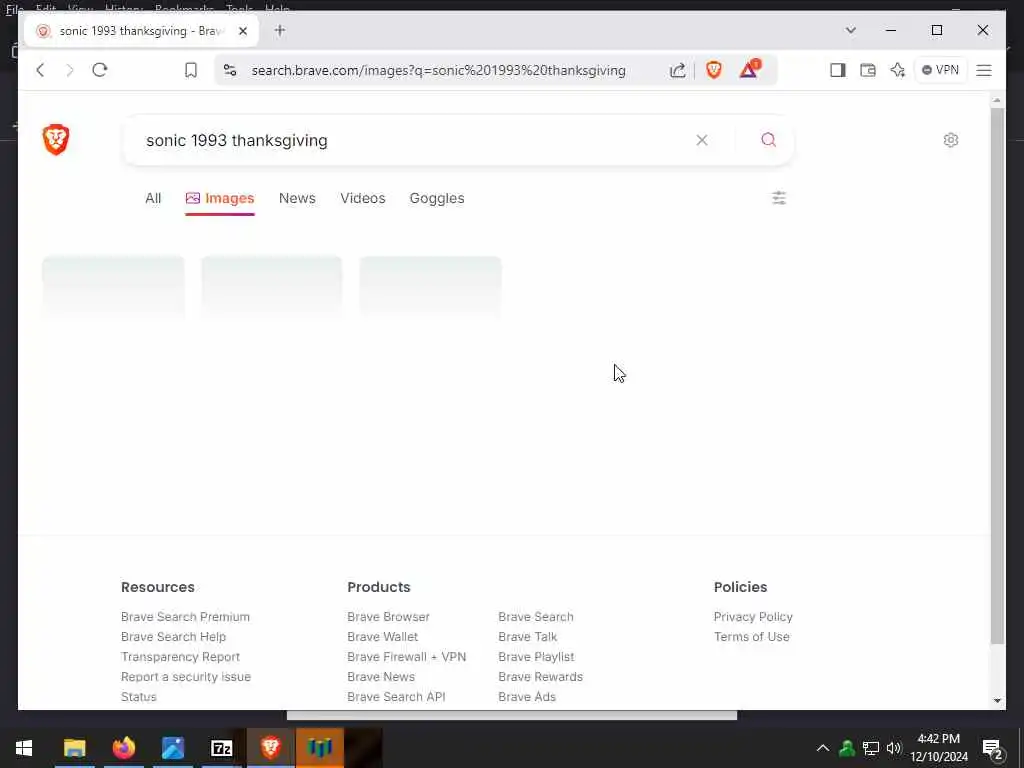Click the URL address bar
The height and width of the screenshot is (768, 1024).
point(438,70)
